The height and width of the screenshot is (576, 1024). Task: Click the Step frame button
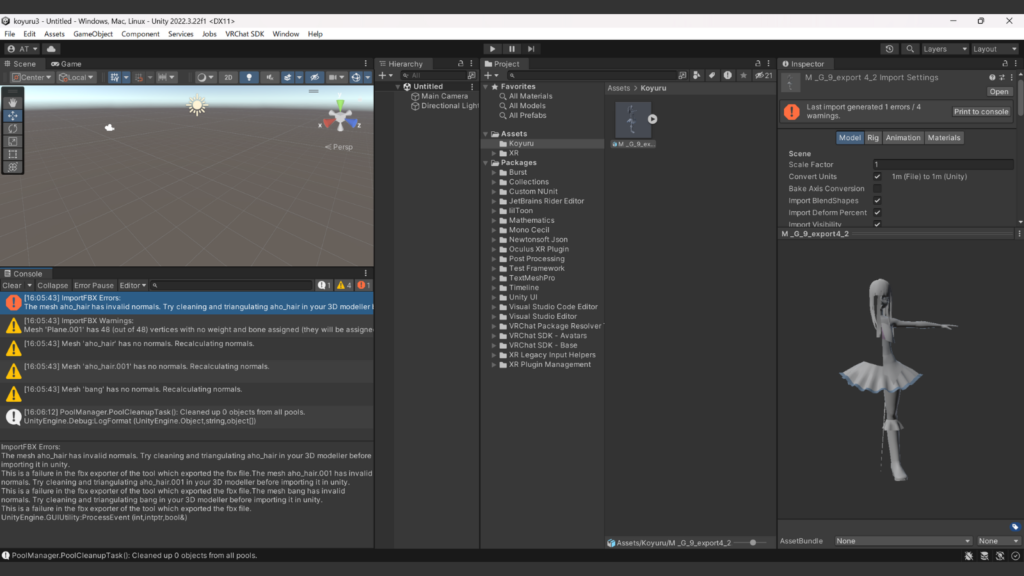(x=531, y=49)
